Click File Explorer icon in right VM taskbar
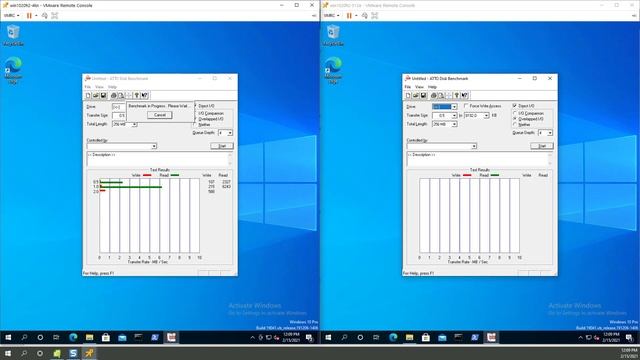This screenshot has width=640, height=360. coord(409,337)
